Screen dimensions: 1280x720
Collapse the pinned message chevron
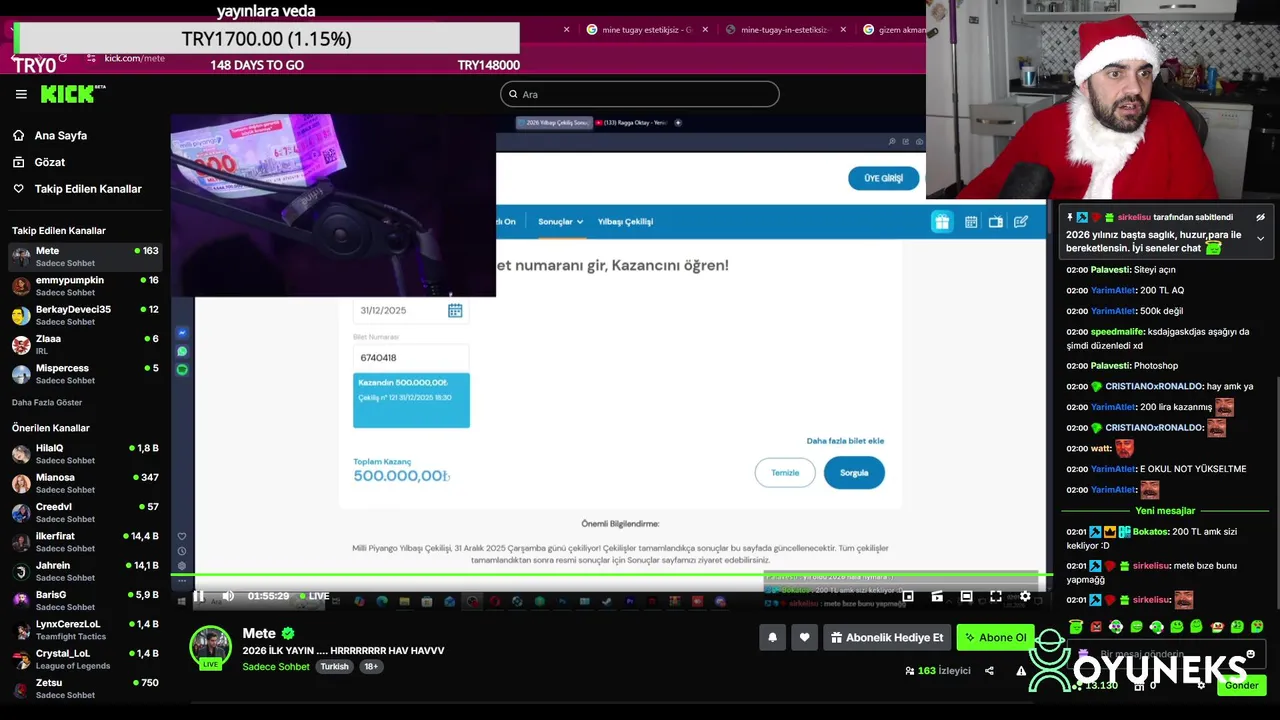(1260, 239)
